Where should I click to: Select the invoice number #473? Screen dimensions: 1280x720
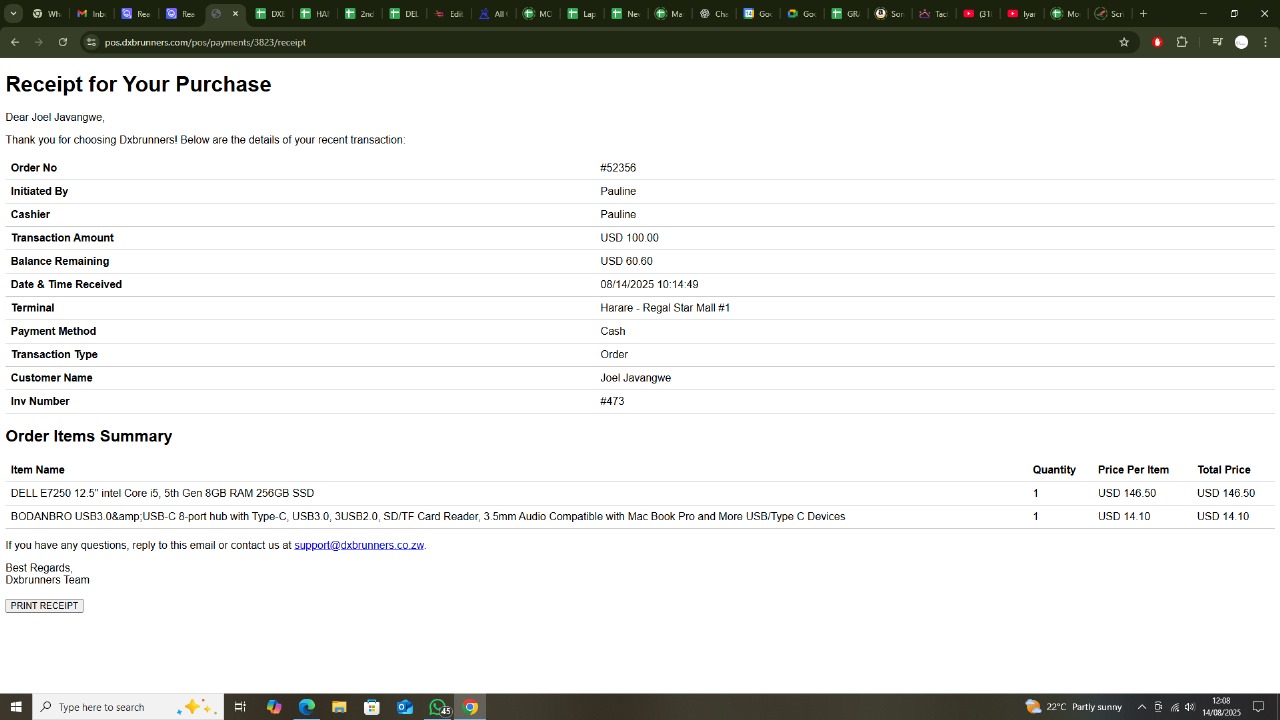[x=612, y=401]
